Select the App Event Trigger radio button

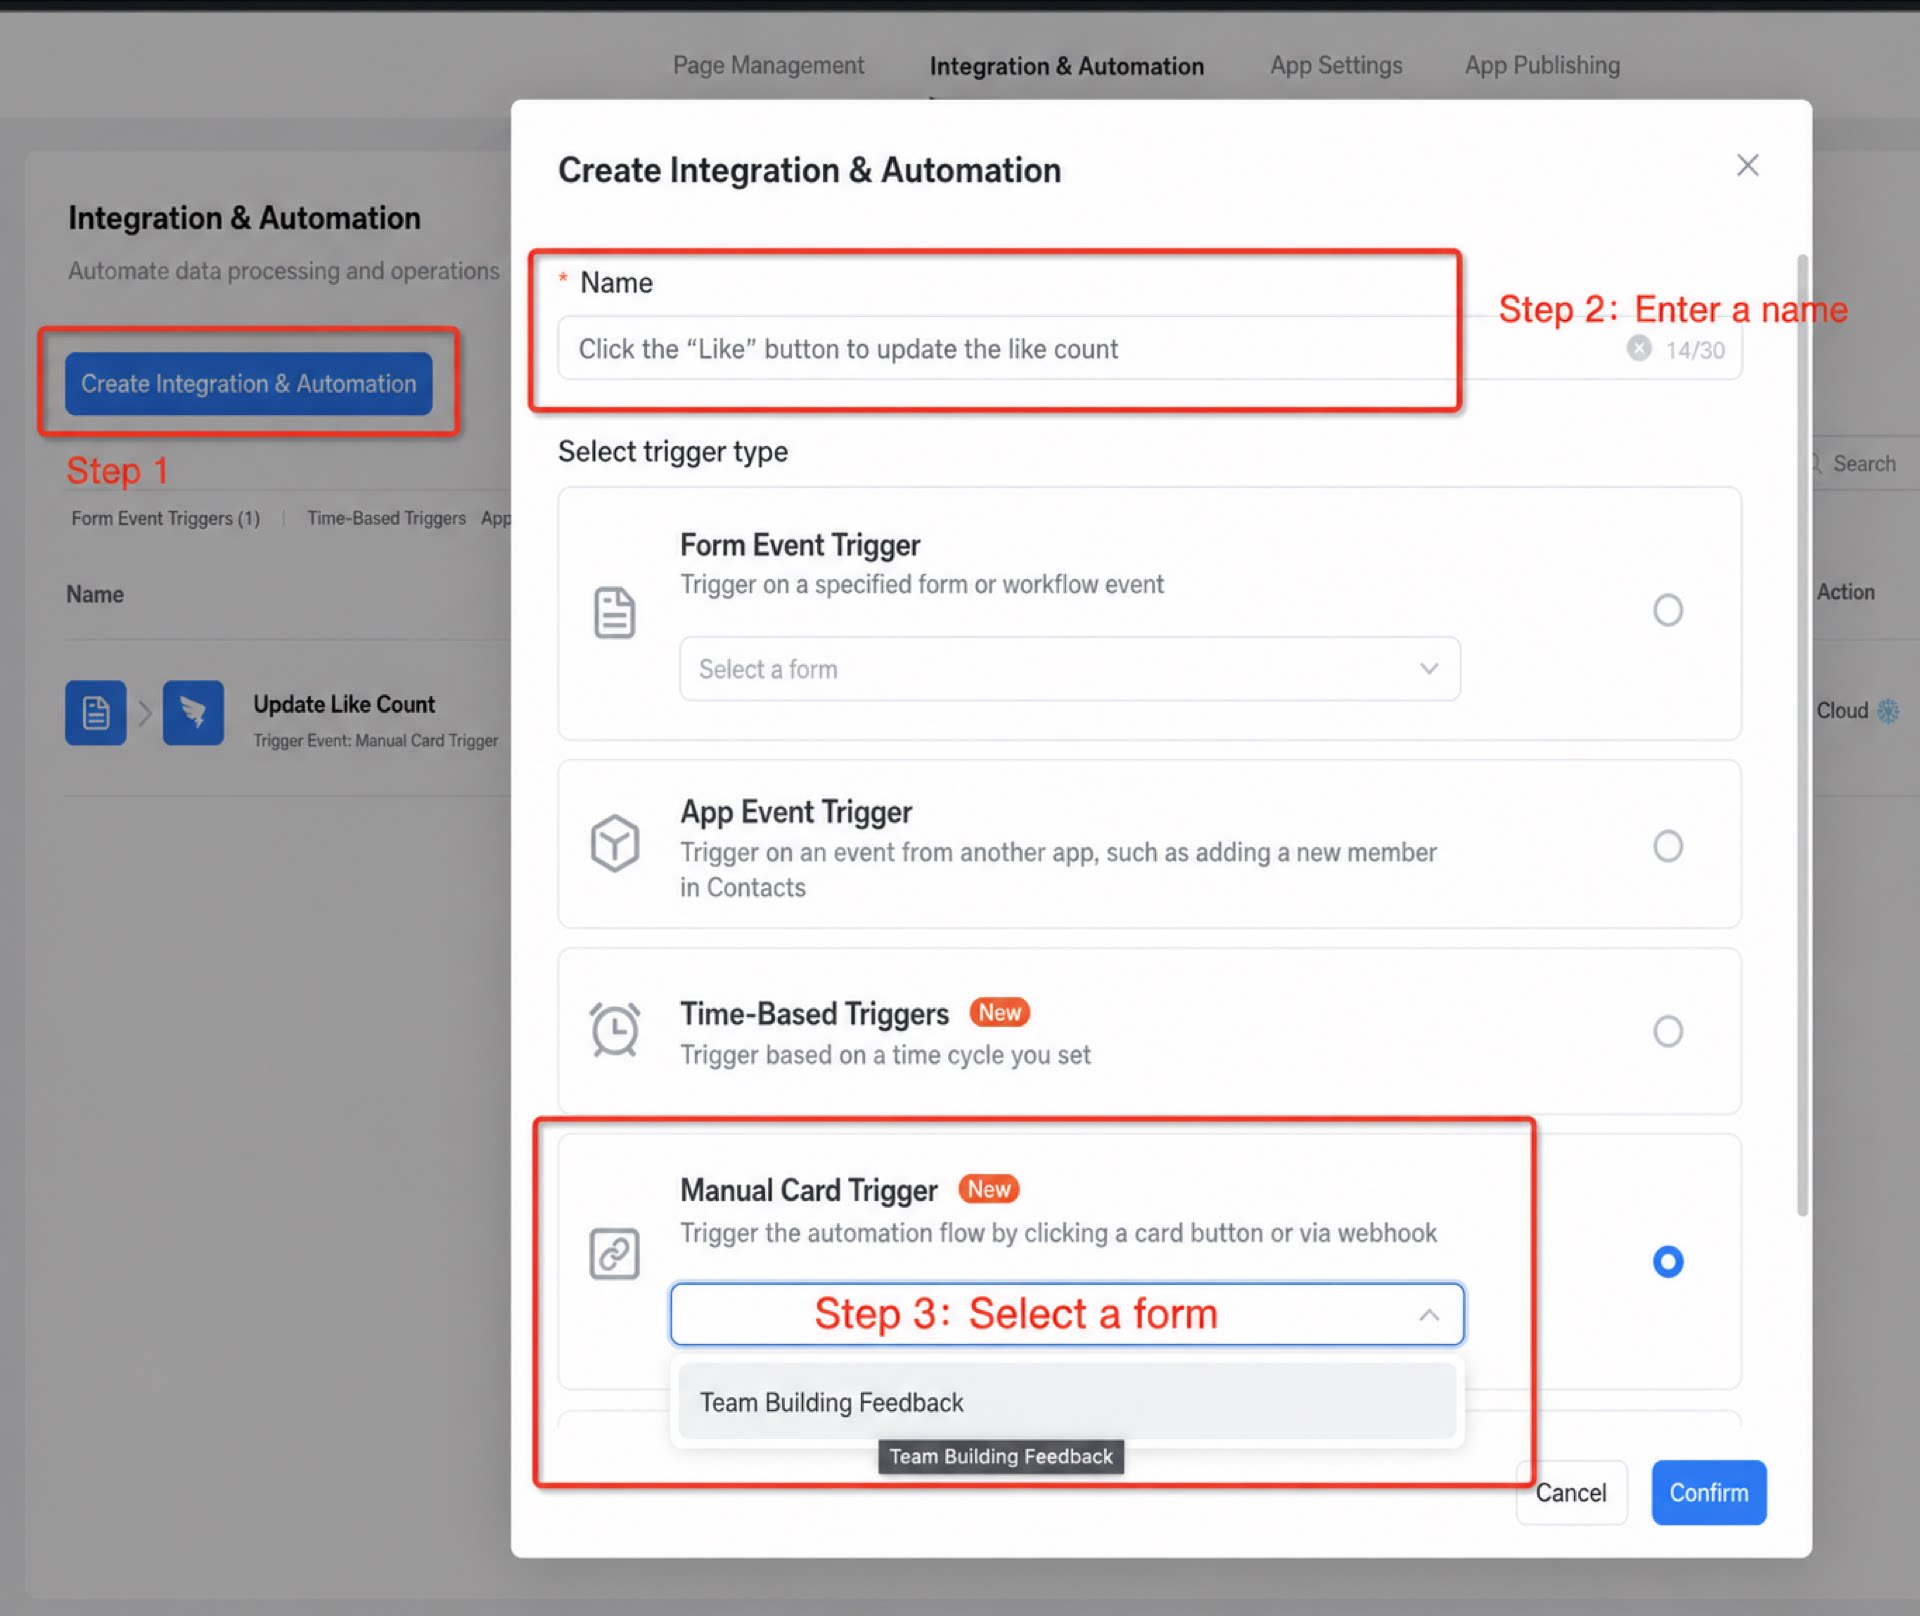click(x=1667, y=846)
